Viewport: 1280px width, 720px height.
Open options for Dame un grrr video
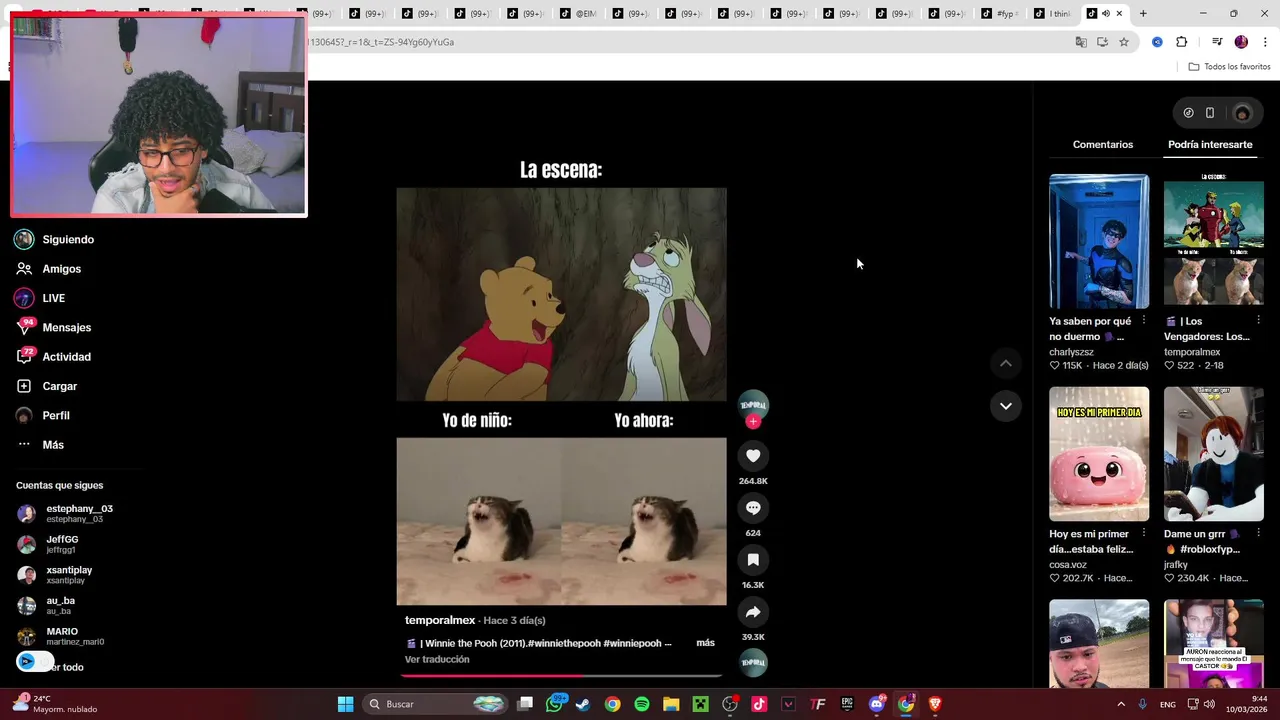1258,534
